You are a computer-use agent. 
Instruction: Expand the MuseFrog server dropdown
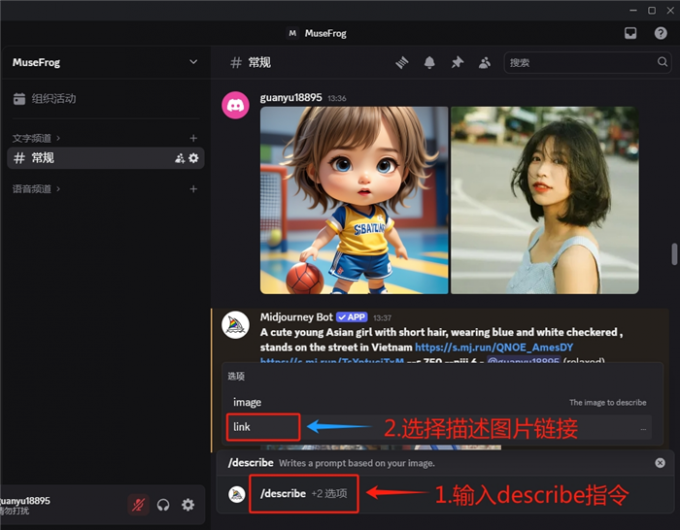point(193,62)
